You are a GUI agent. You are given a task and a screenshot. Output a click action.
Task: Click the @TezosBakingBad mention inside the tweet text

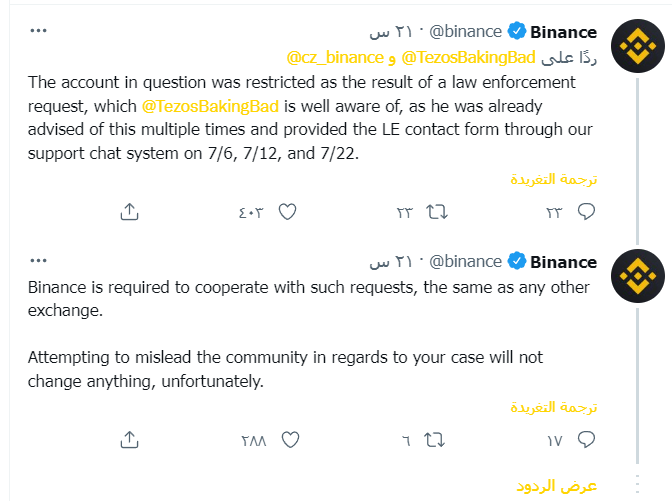(x=210, y=106)
